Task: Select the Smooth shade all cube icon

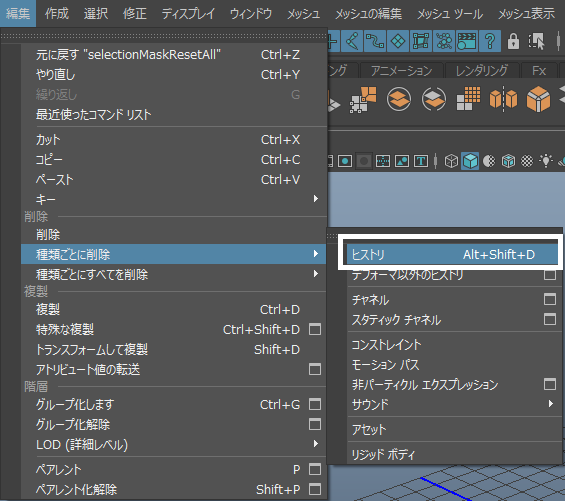Action: 470,161
